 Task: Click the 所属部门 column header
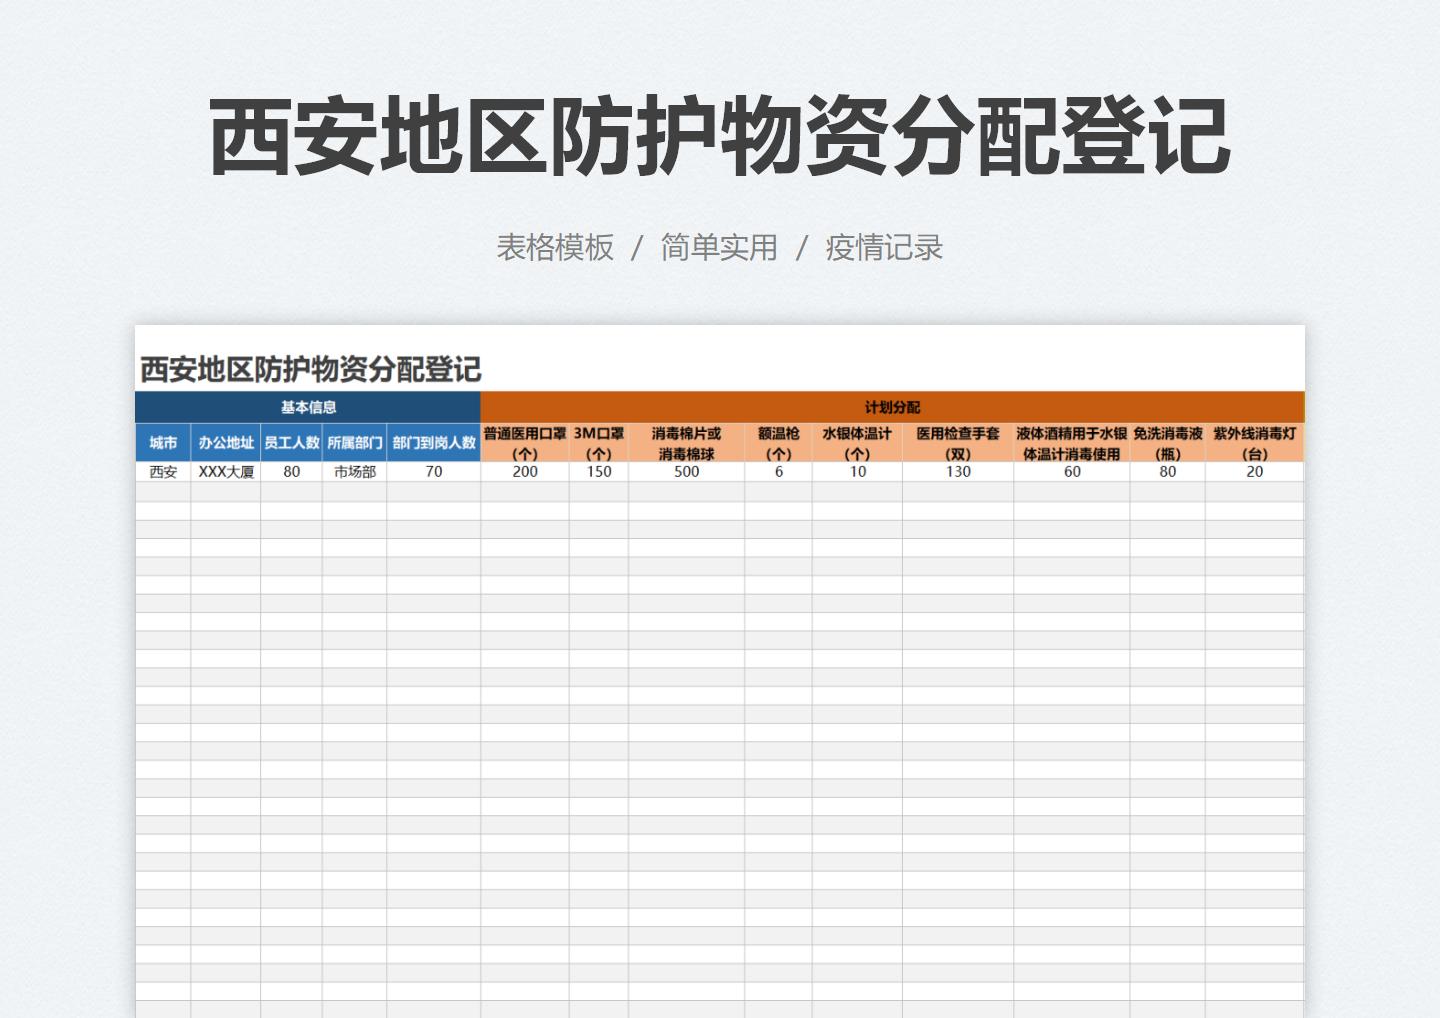355,442
